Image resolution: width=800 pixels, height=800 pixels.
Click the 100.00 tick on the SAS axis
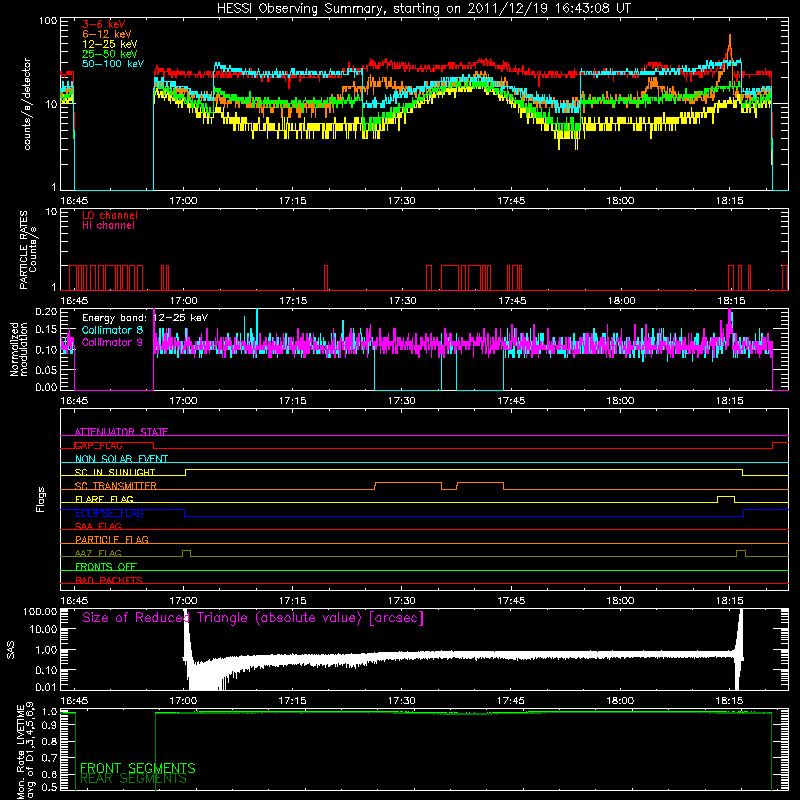tap(40, 612)
